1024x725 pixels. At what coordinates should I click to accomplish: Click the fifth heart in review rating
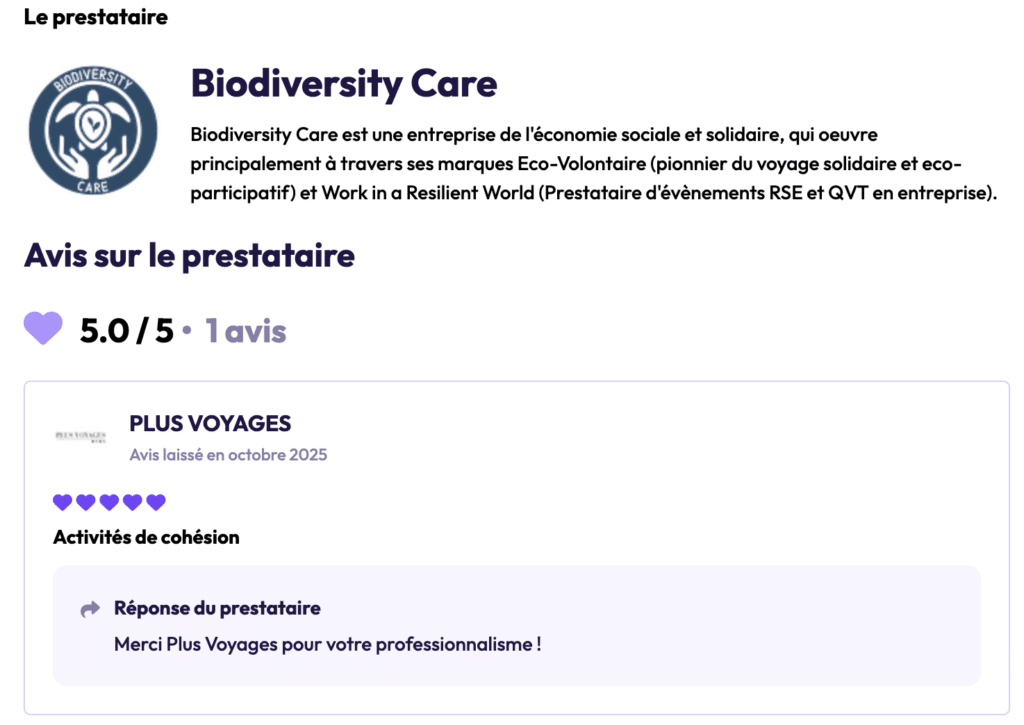coord(156,502)
